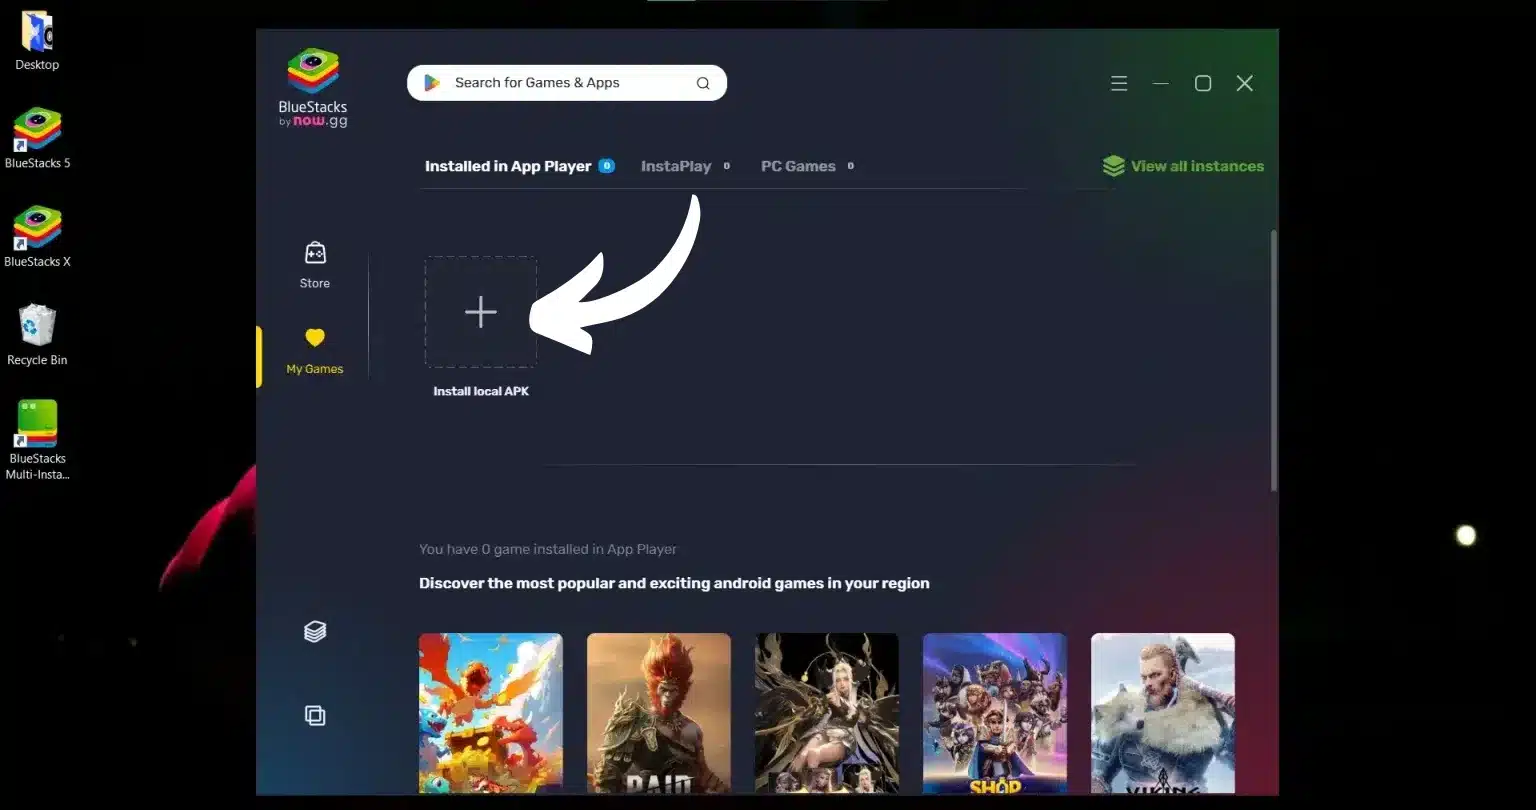Launch BlueStacks X desktop shortcut

pos(37,237)
